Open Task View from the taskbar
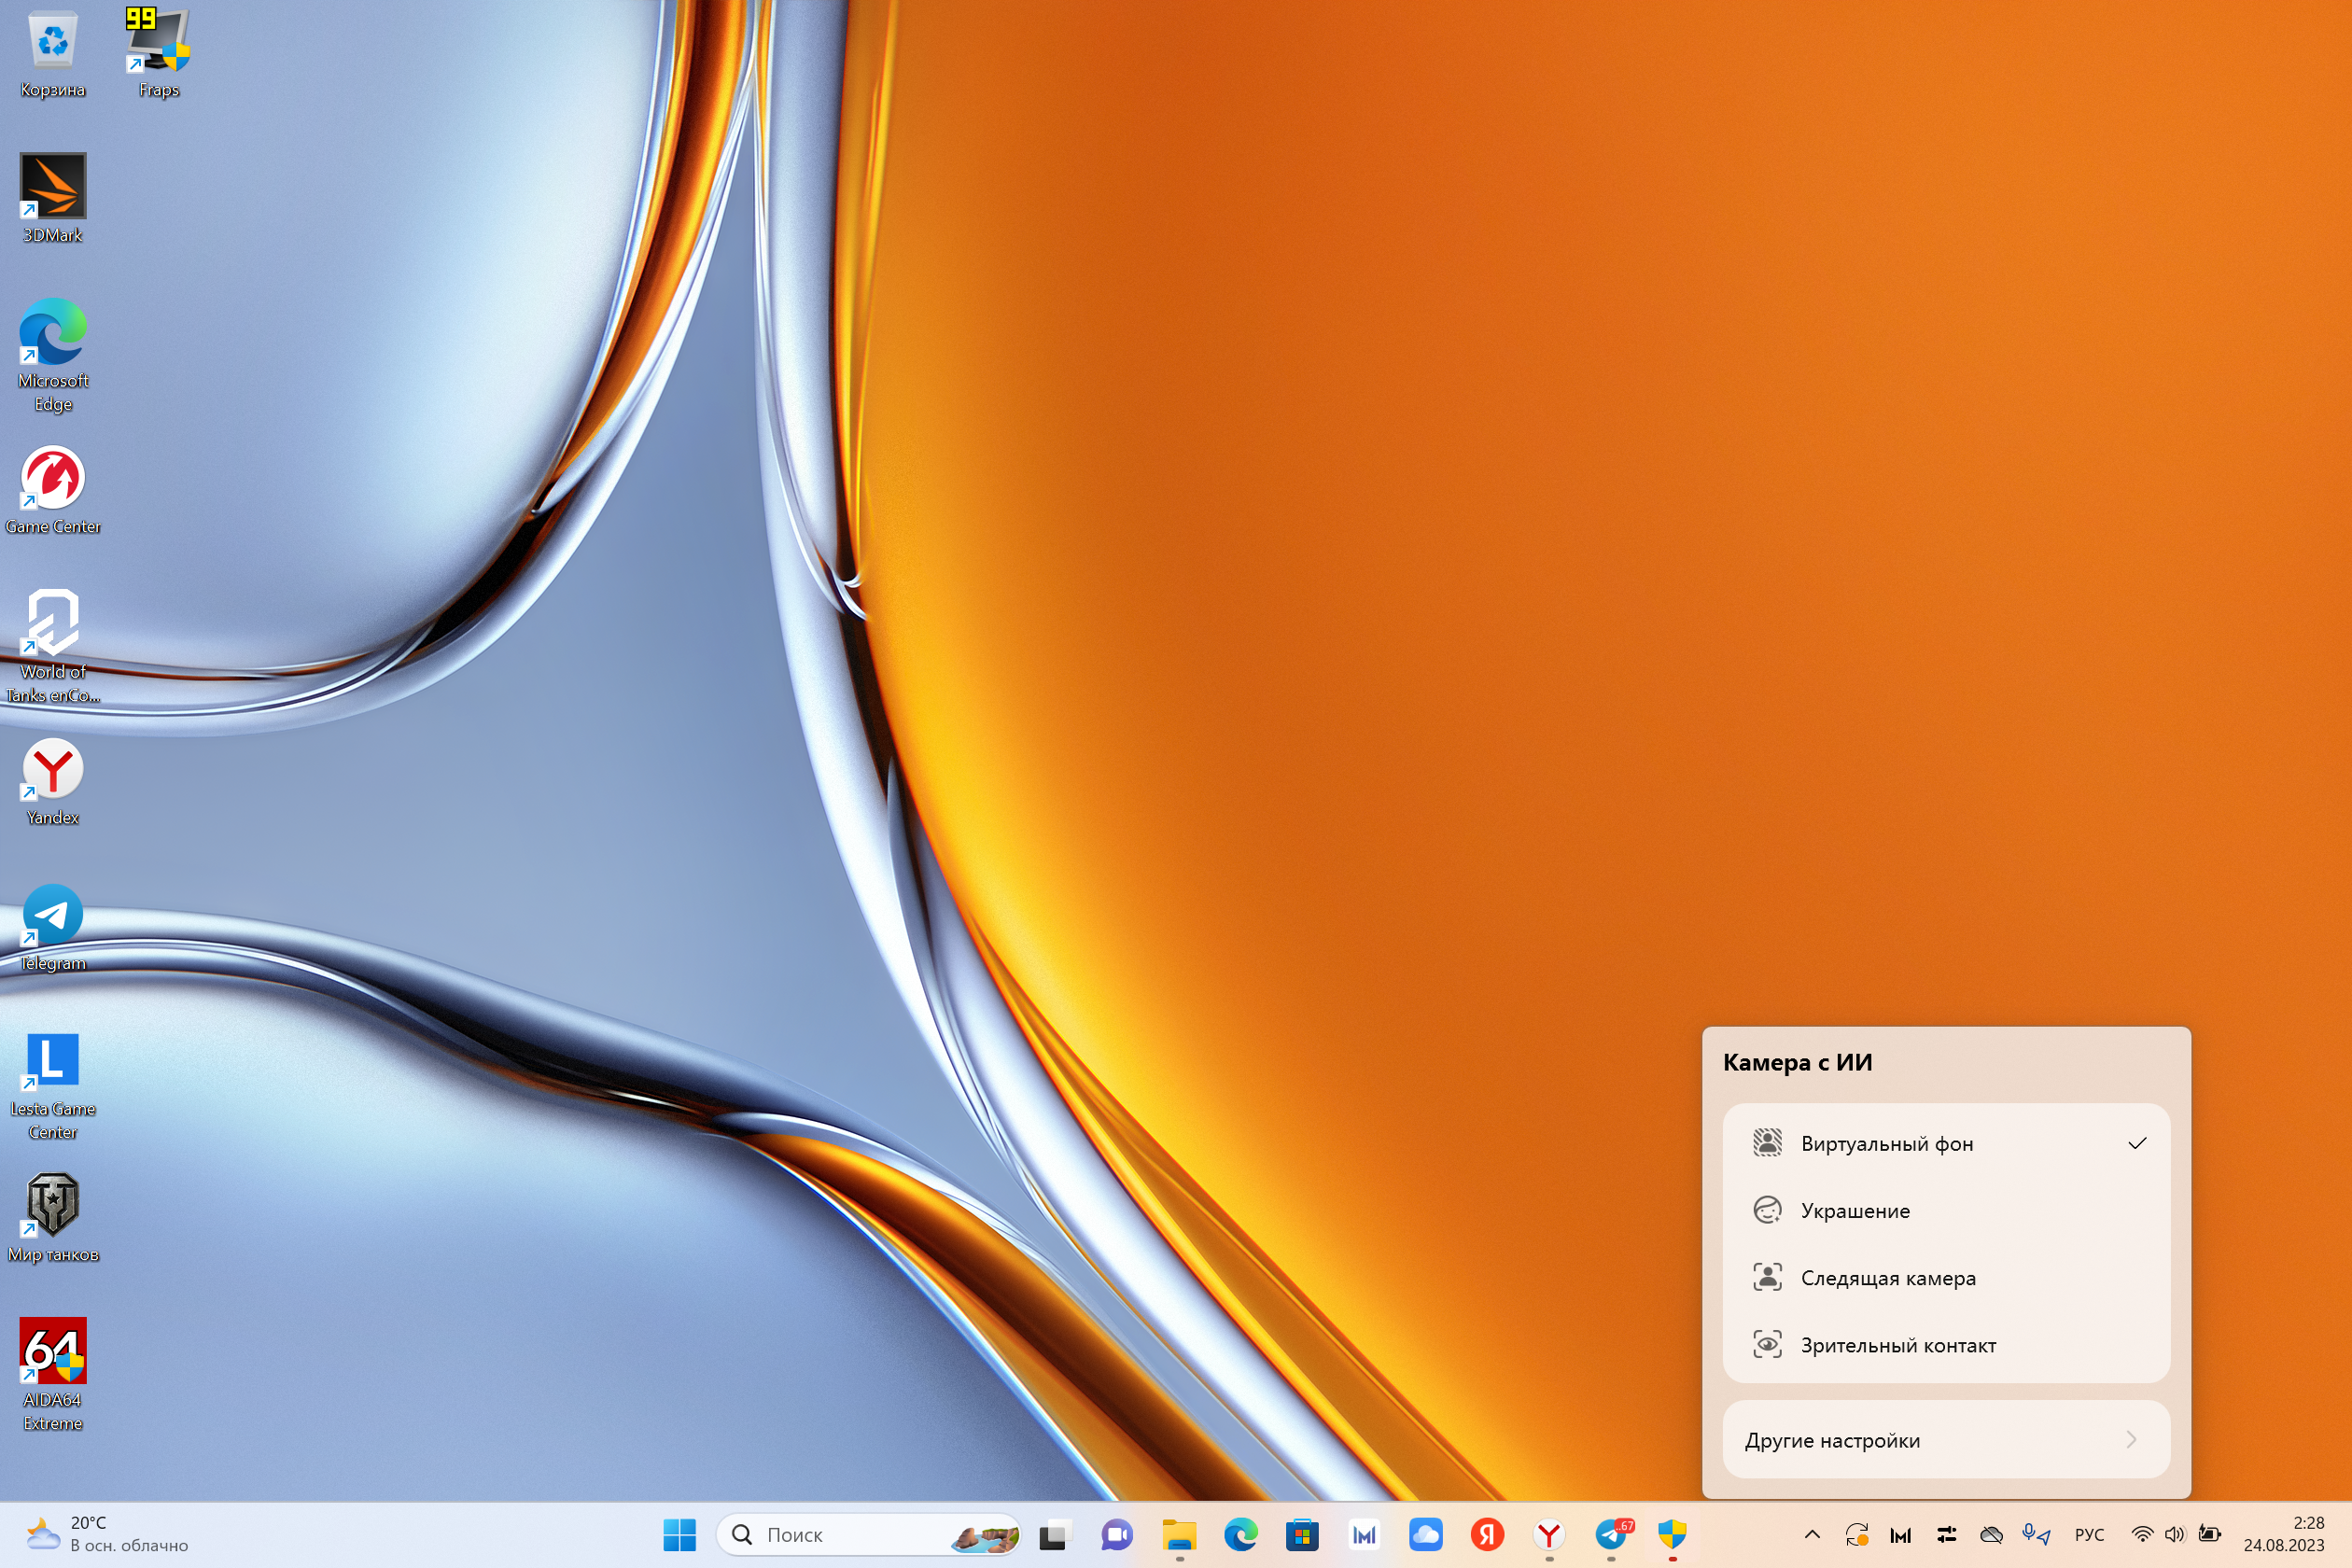 [x=1055, y=1535]
